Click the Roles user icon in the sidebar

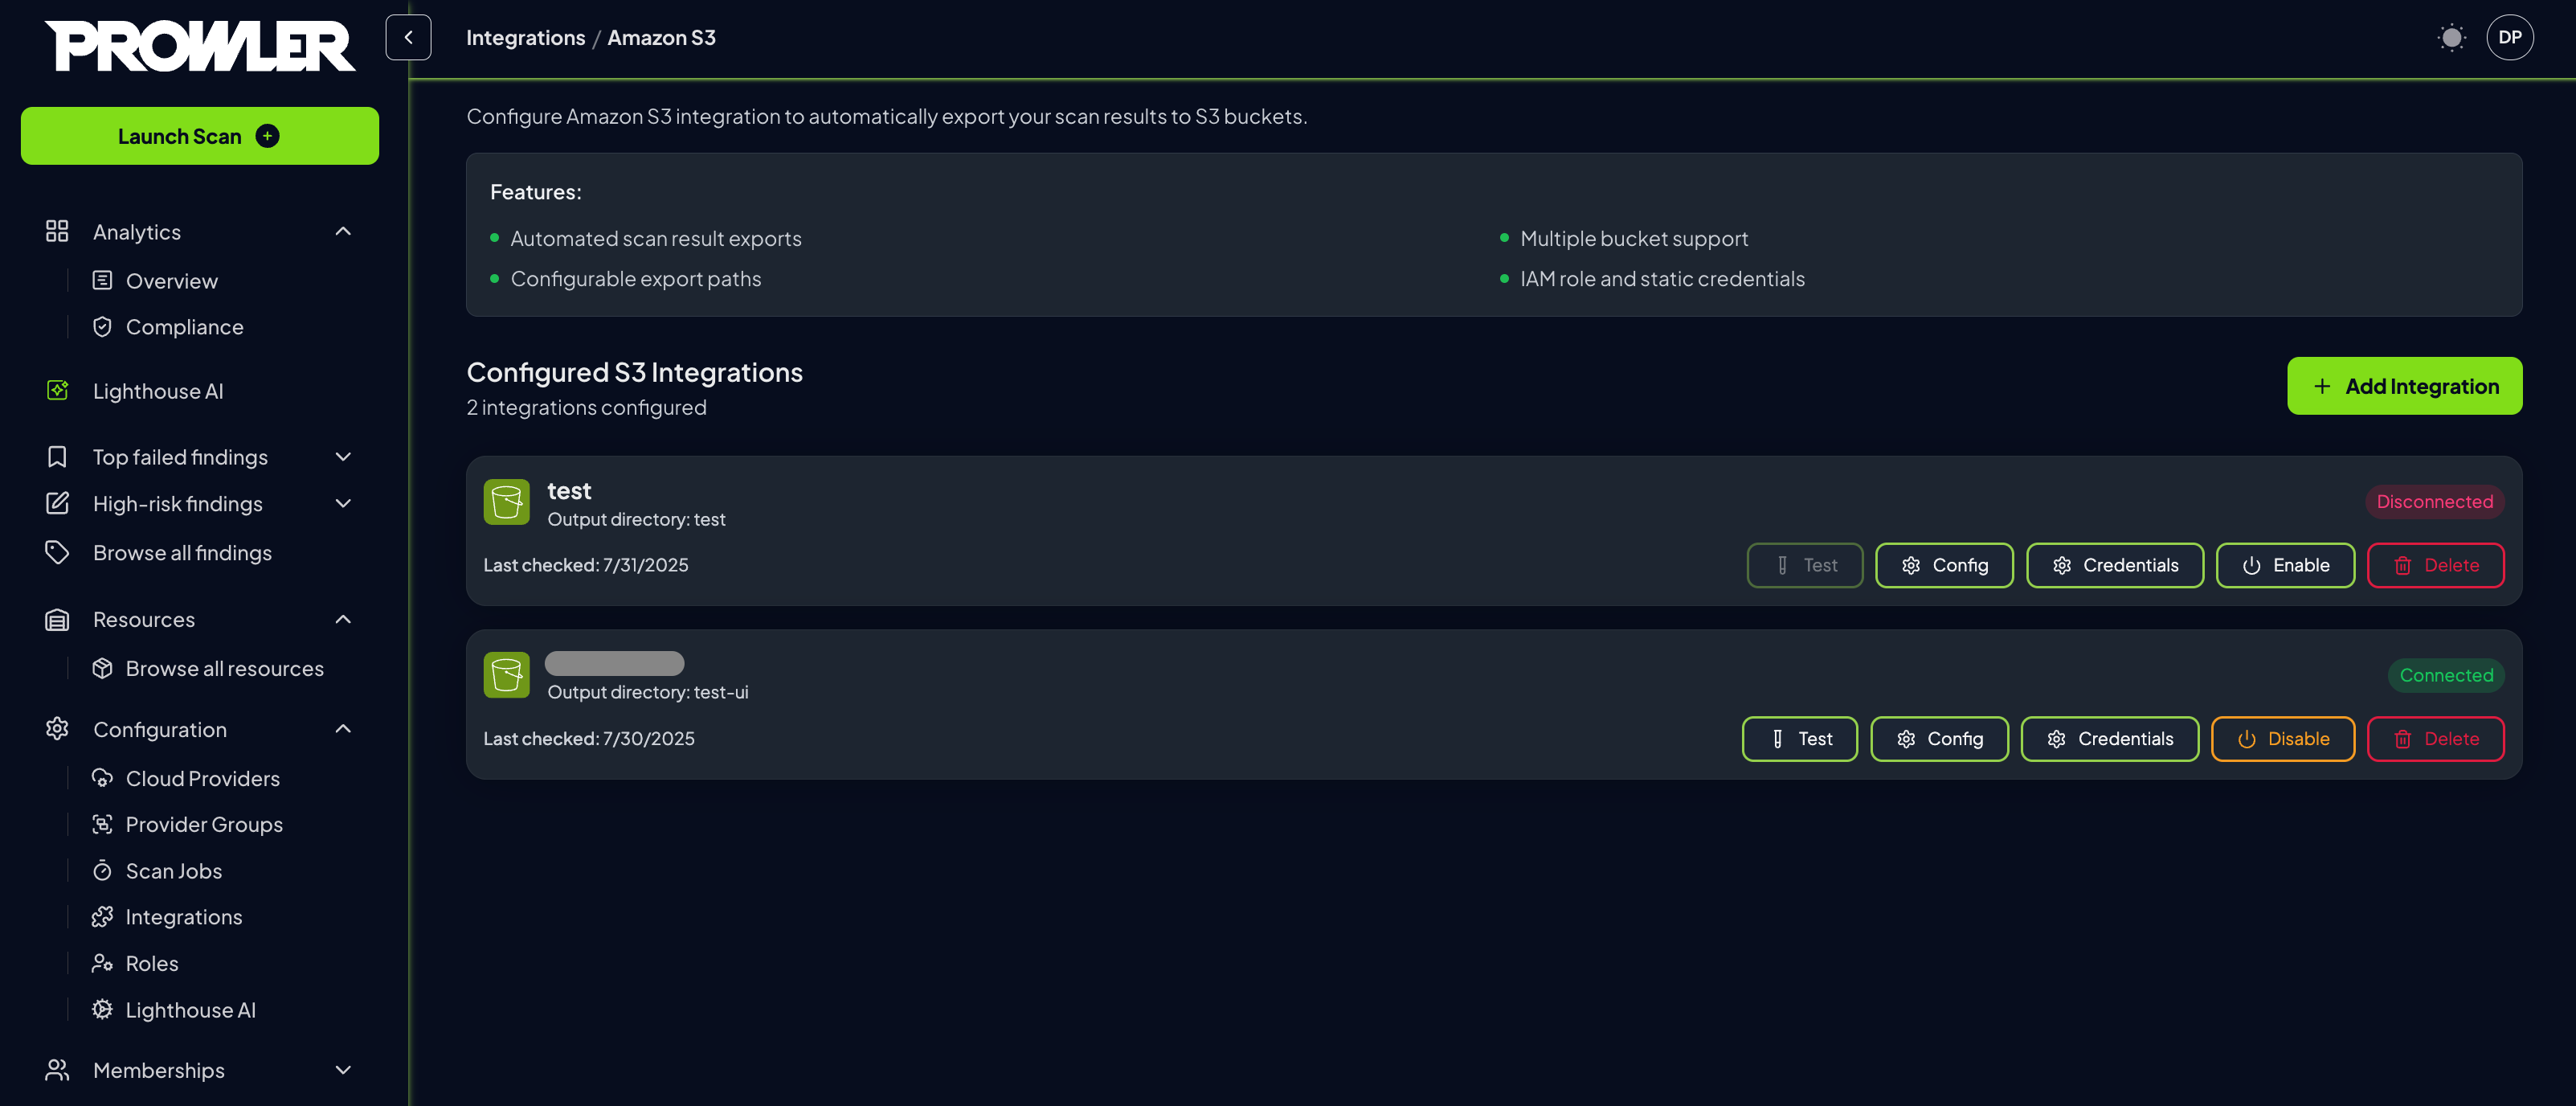click(x=103, y=962)
